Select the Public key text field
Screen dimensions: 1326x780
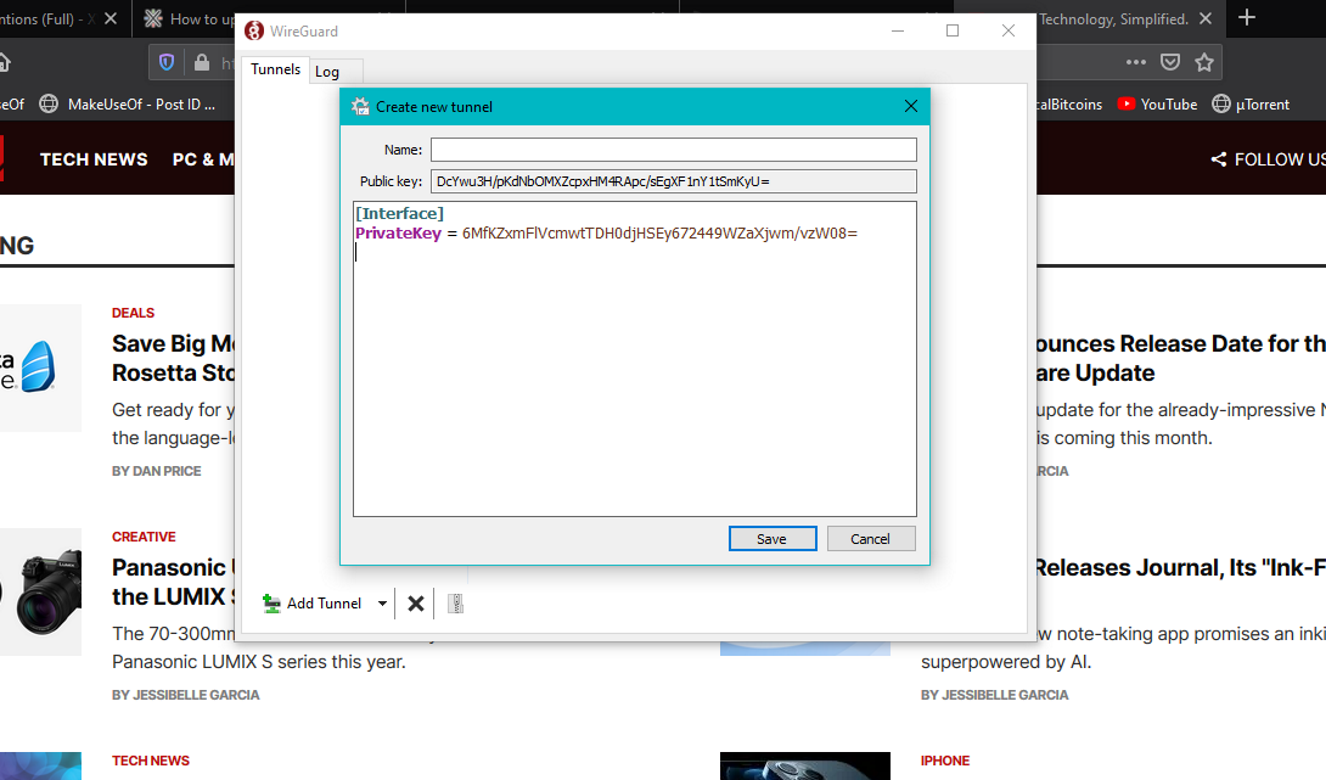(674, 181)
